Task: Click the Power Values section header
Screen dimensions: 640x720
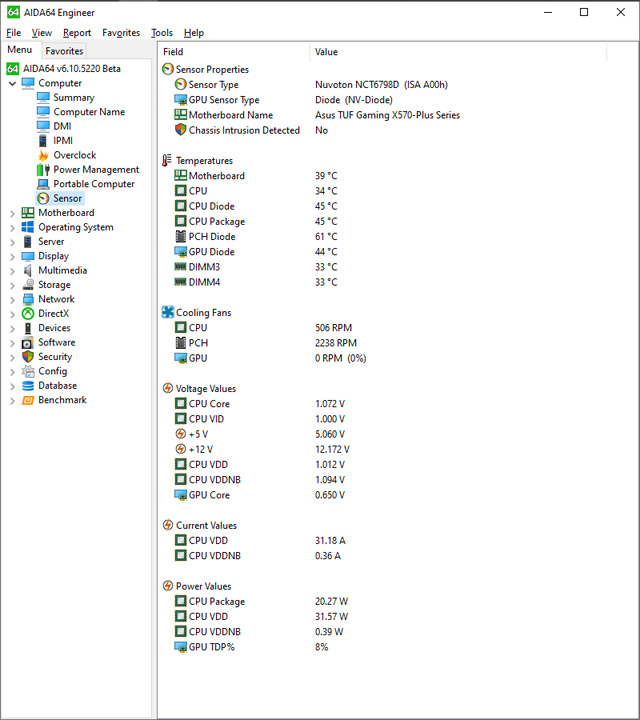Action: (203, 586)
